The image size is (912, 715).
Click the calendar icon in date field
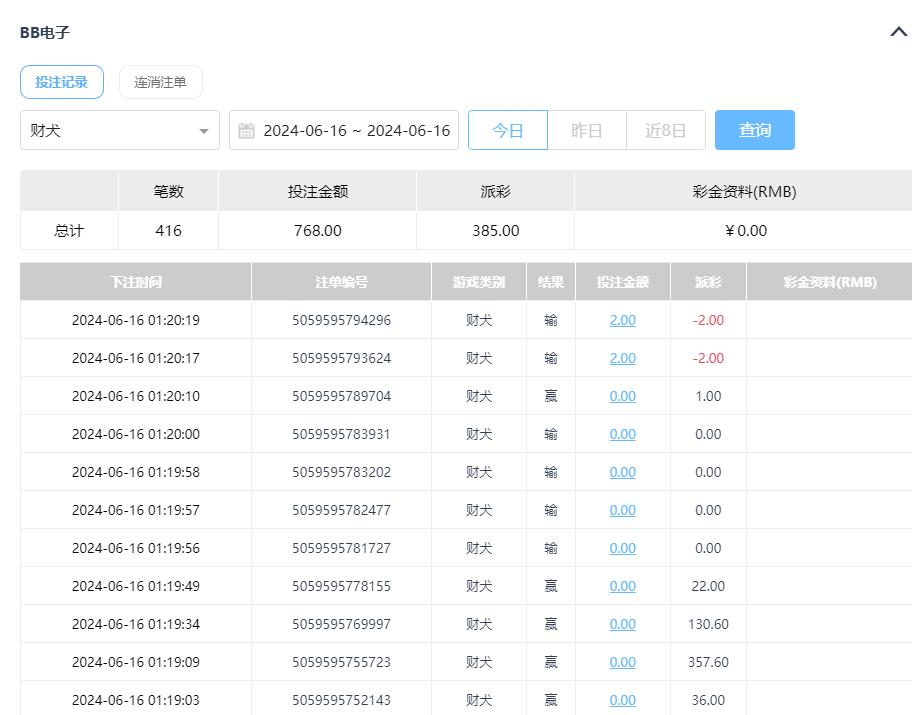[246, 131]
